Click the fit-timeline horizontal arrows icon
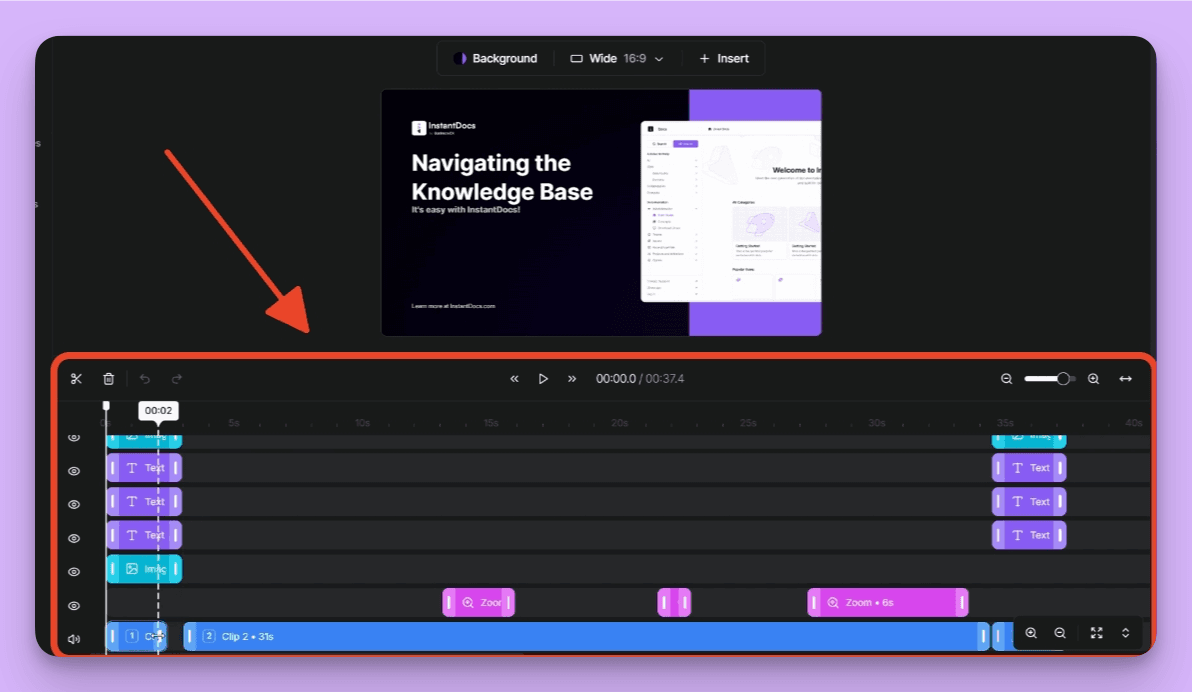Screen dimensions: 1192x692 pos(1126,379)
